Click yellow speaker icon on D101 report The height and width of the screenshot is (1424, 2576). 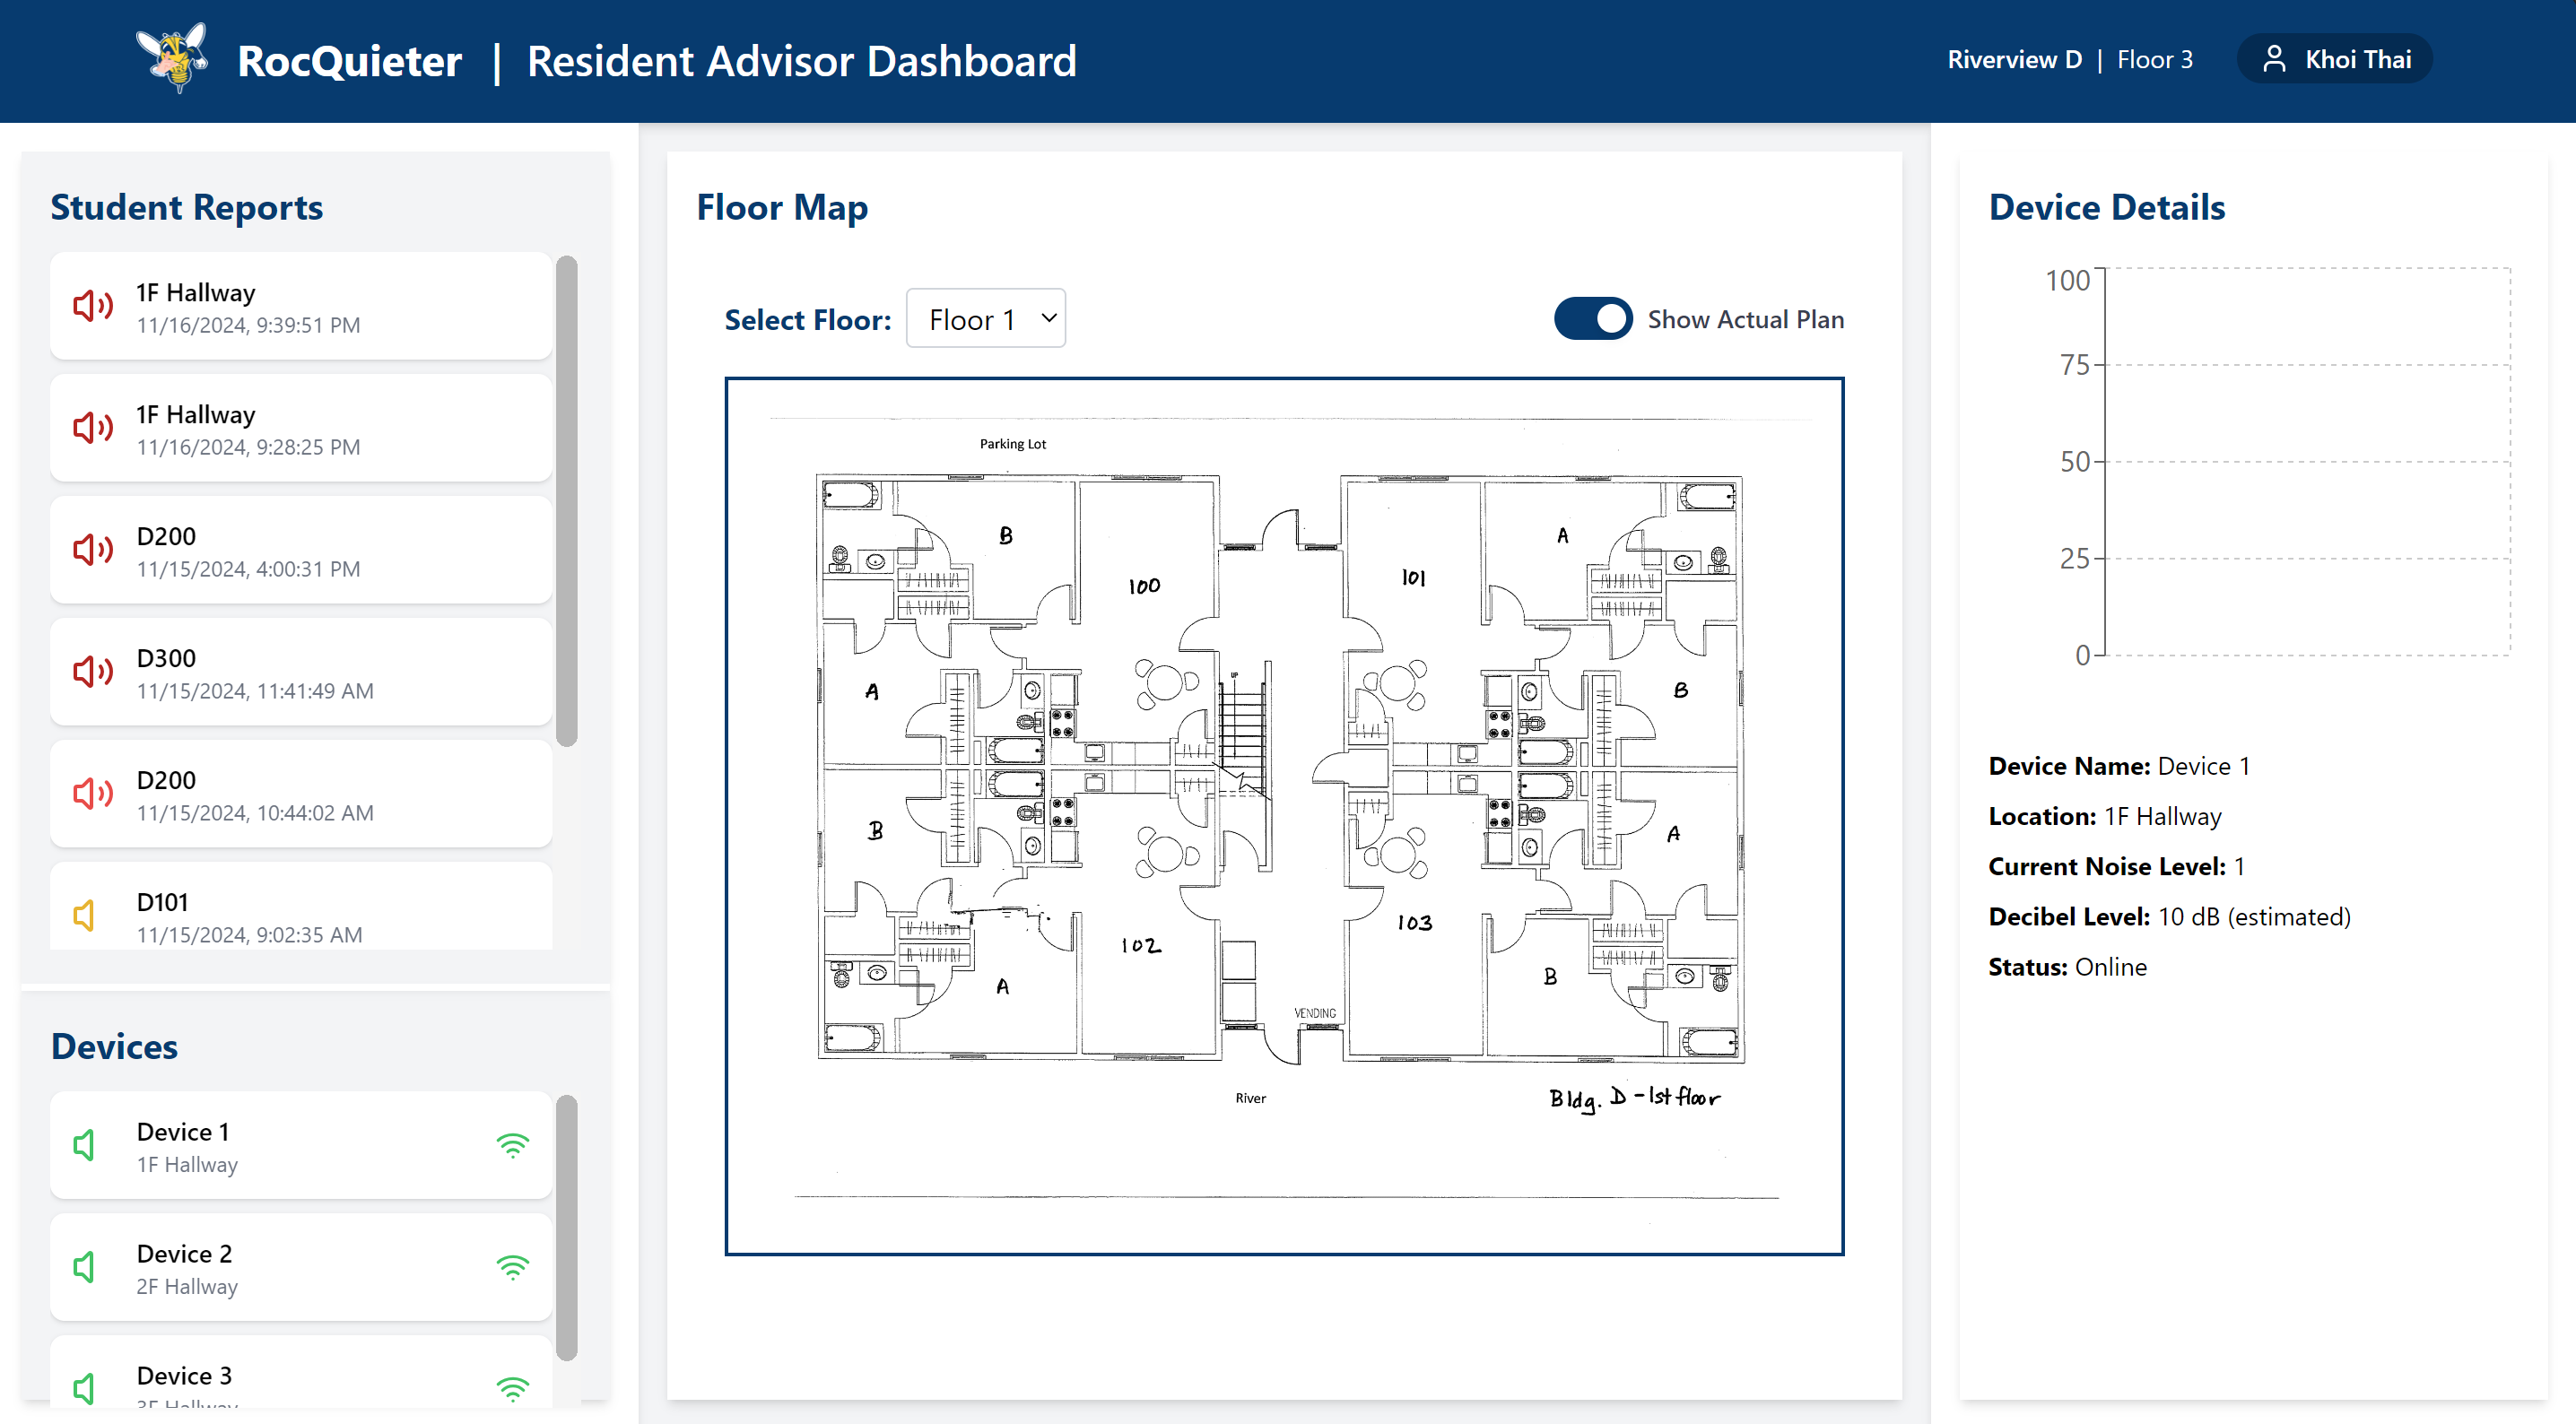pyautogui.click(x=85, y=915)
